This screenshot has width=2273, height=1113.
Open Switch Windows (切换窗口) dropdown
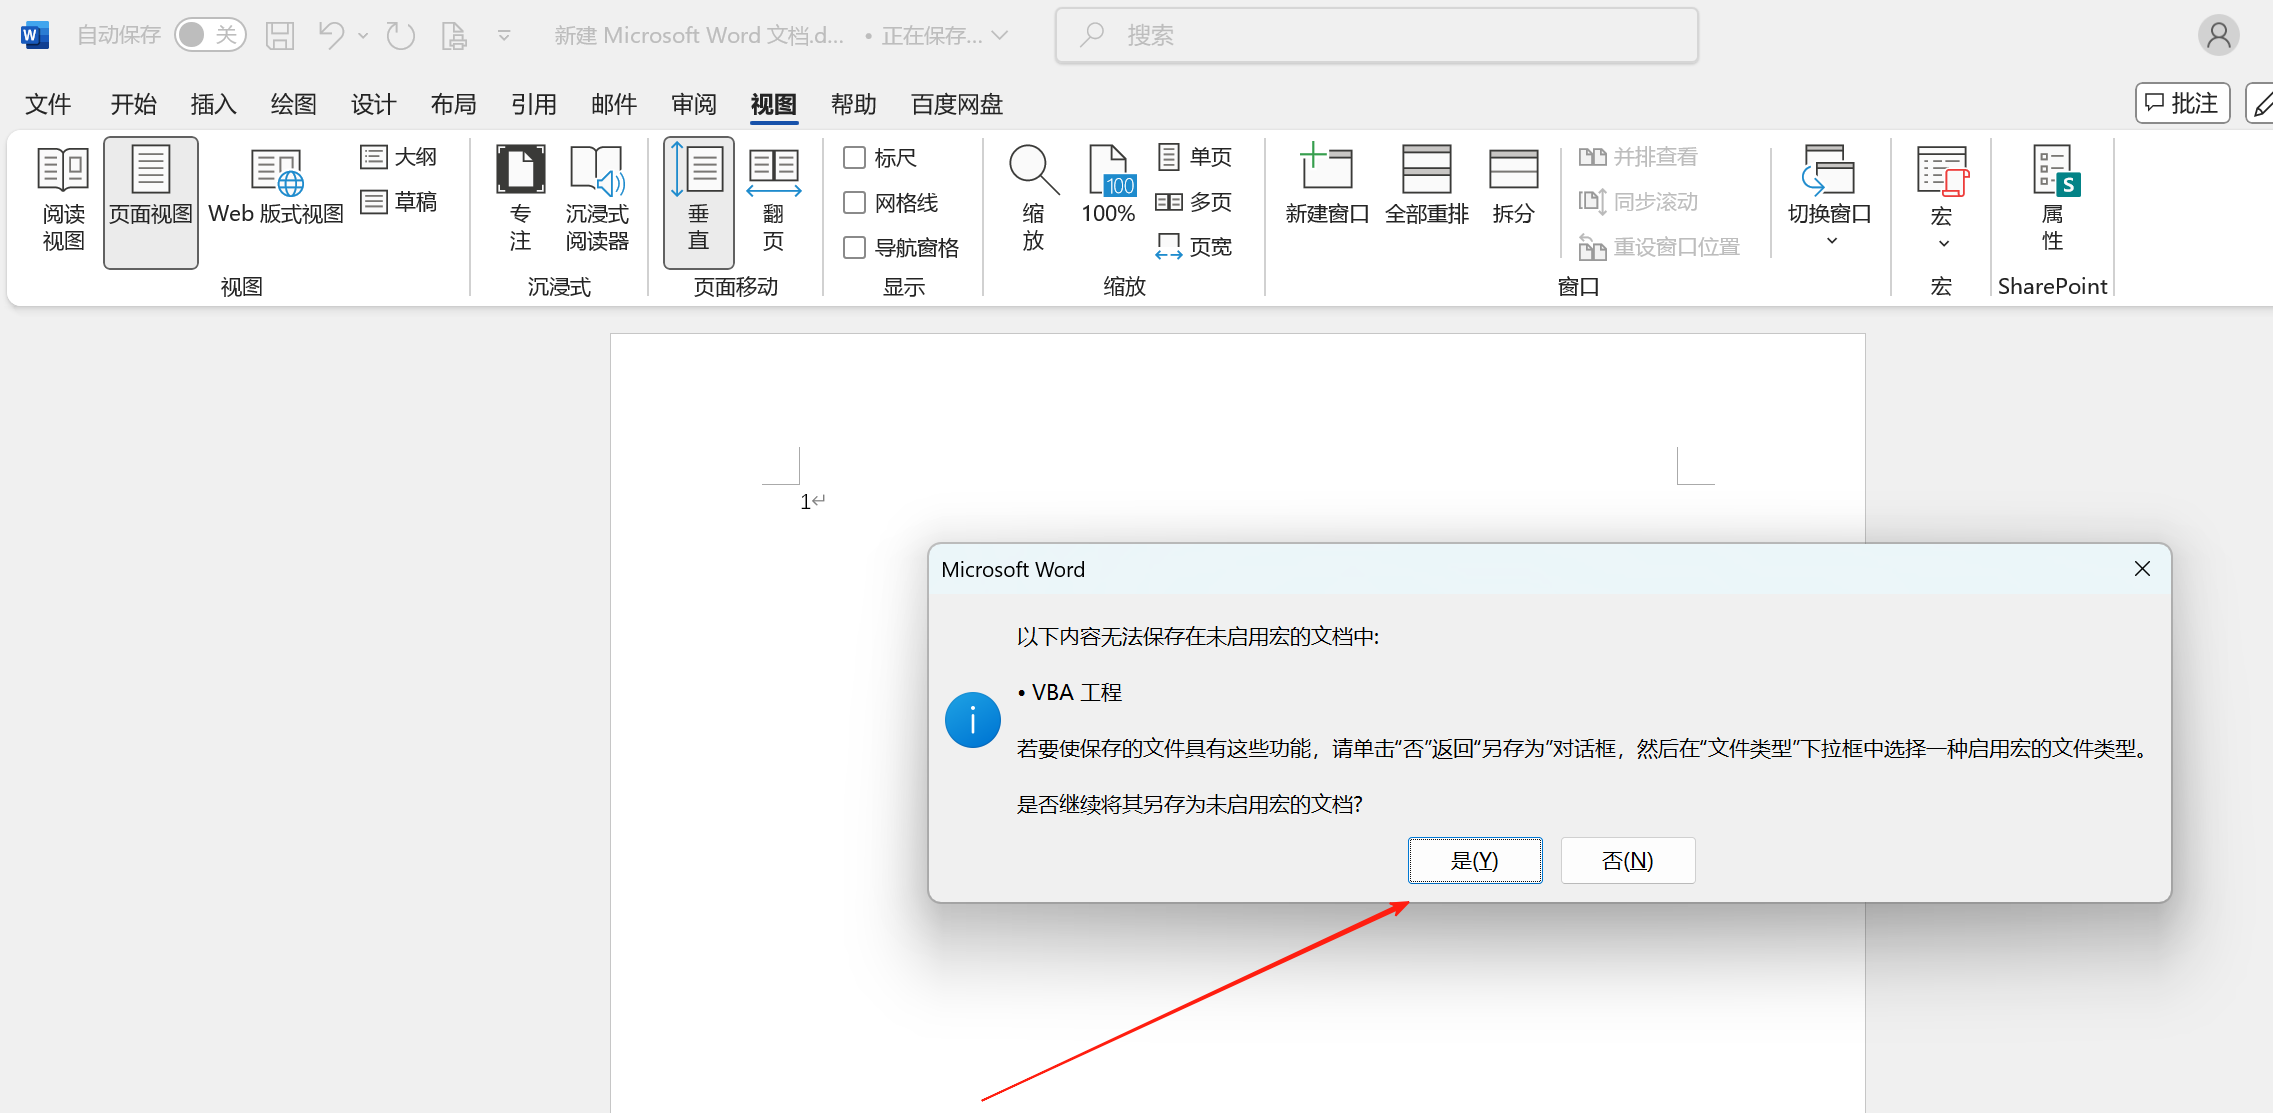point(1829,198)
